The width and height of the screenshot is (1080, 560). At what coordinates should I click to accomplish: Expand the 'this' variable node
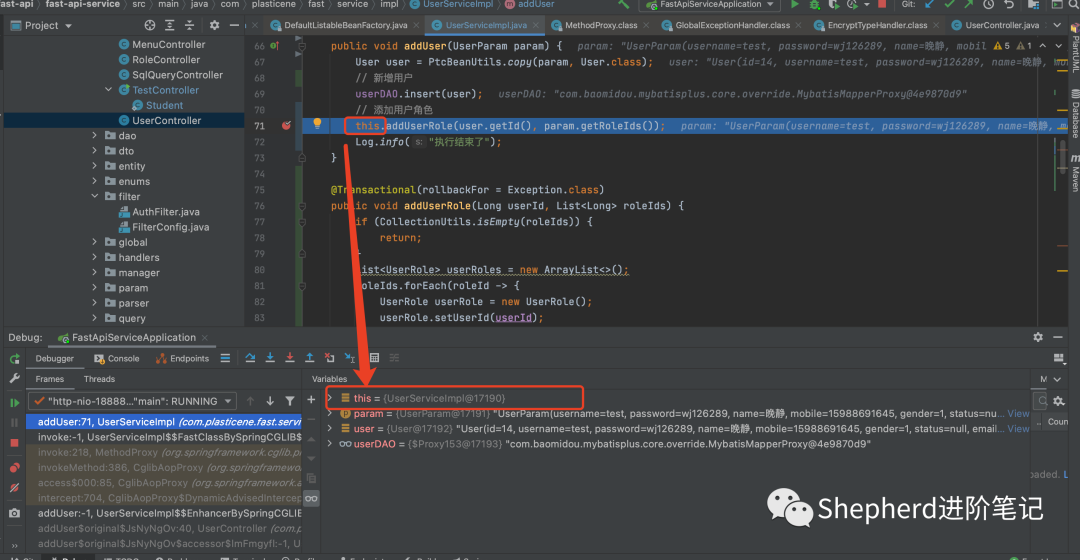[x=330, y=398]
